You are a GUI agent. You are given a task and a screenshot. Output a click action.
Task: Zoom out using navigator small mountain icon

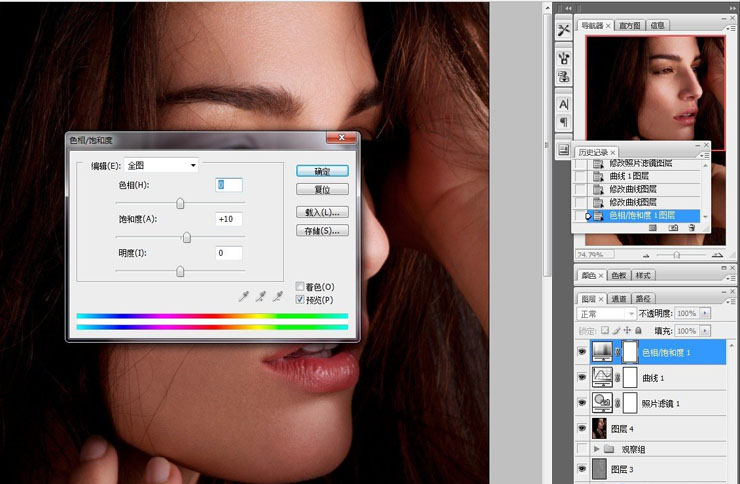tap(646, 255)
